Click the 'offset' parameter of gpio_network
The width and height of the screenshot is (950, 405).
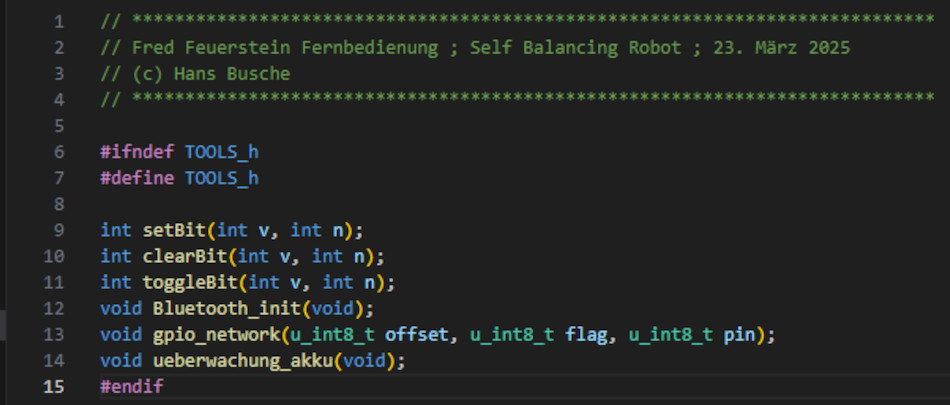pyautogui.click(x=417, y=335)
